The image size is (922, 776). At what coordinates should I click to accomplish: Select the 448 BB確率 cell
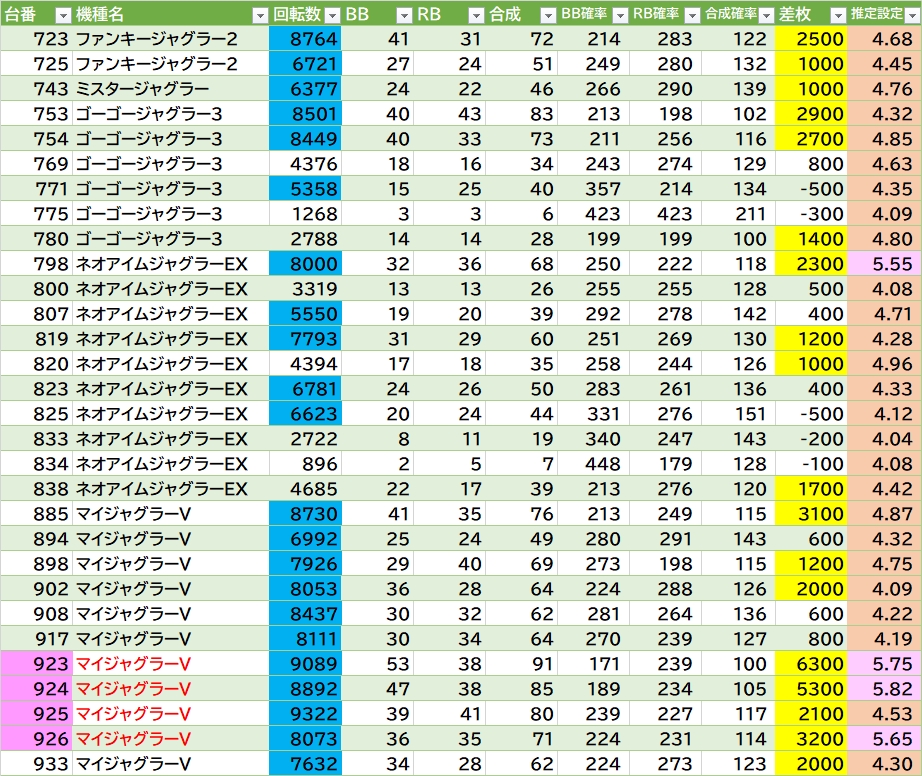(590, 464)
